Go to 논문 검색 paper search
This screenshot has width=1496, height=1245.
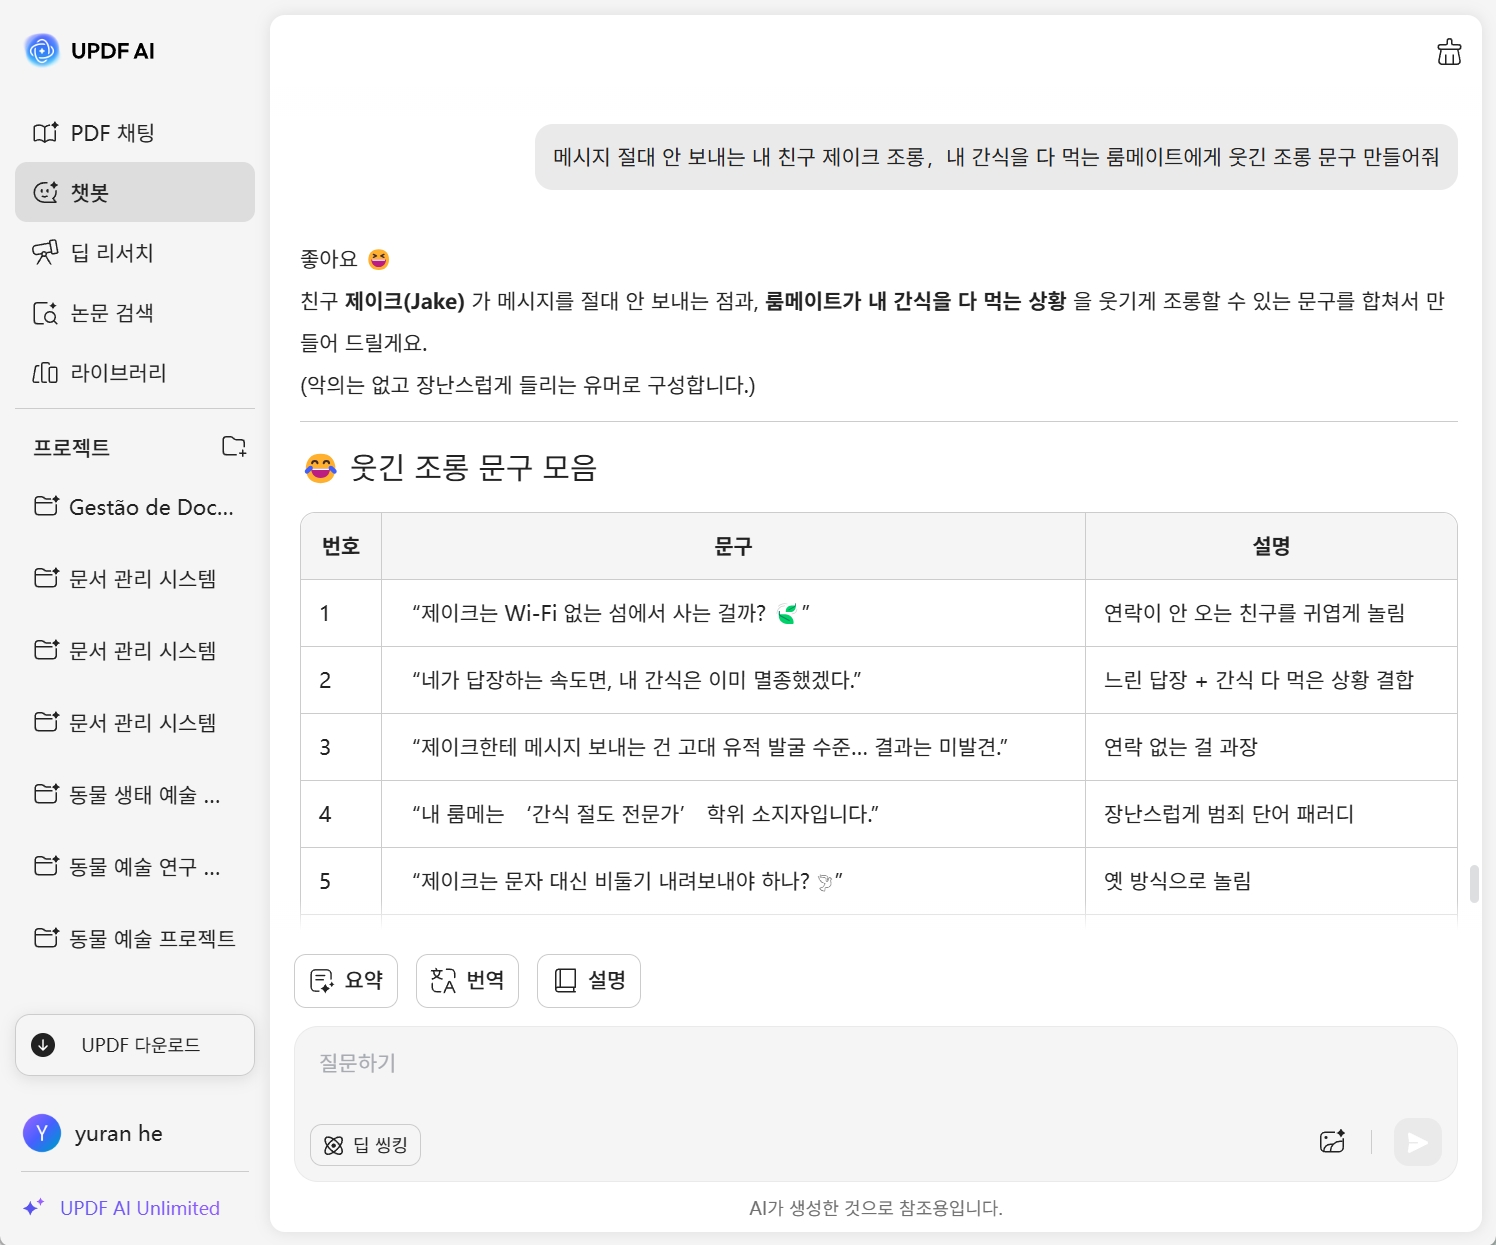point(112,313)
